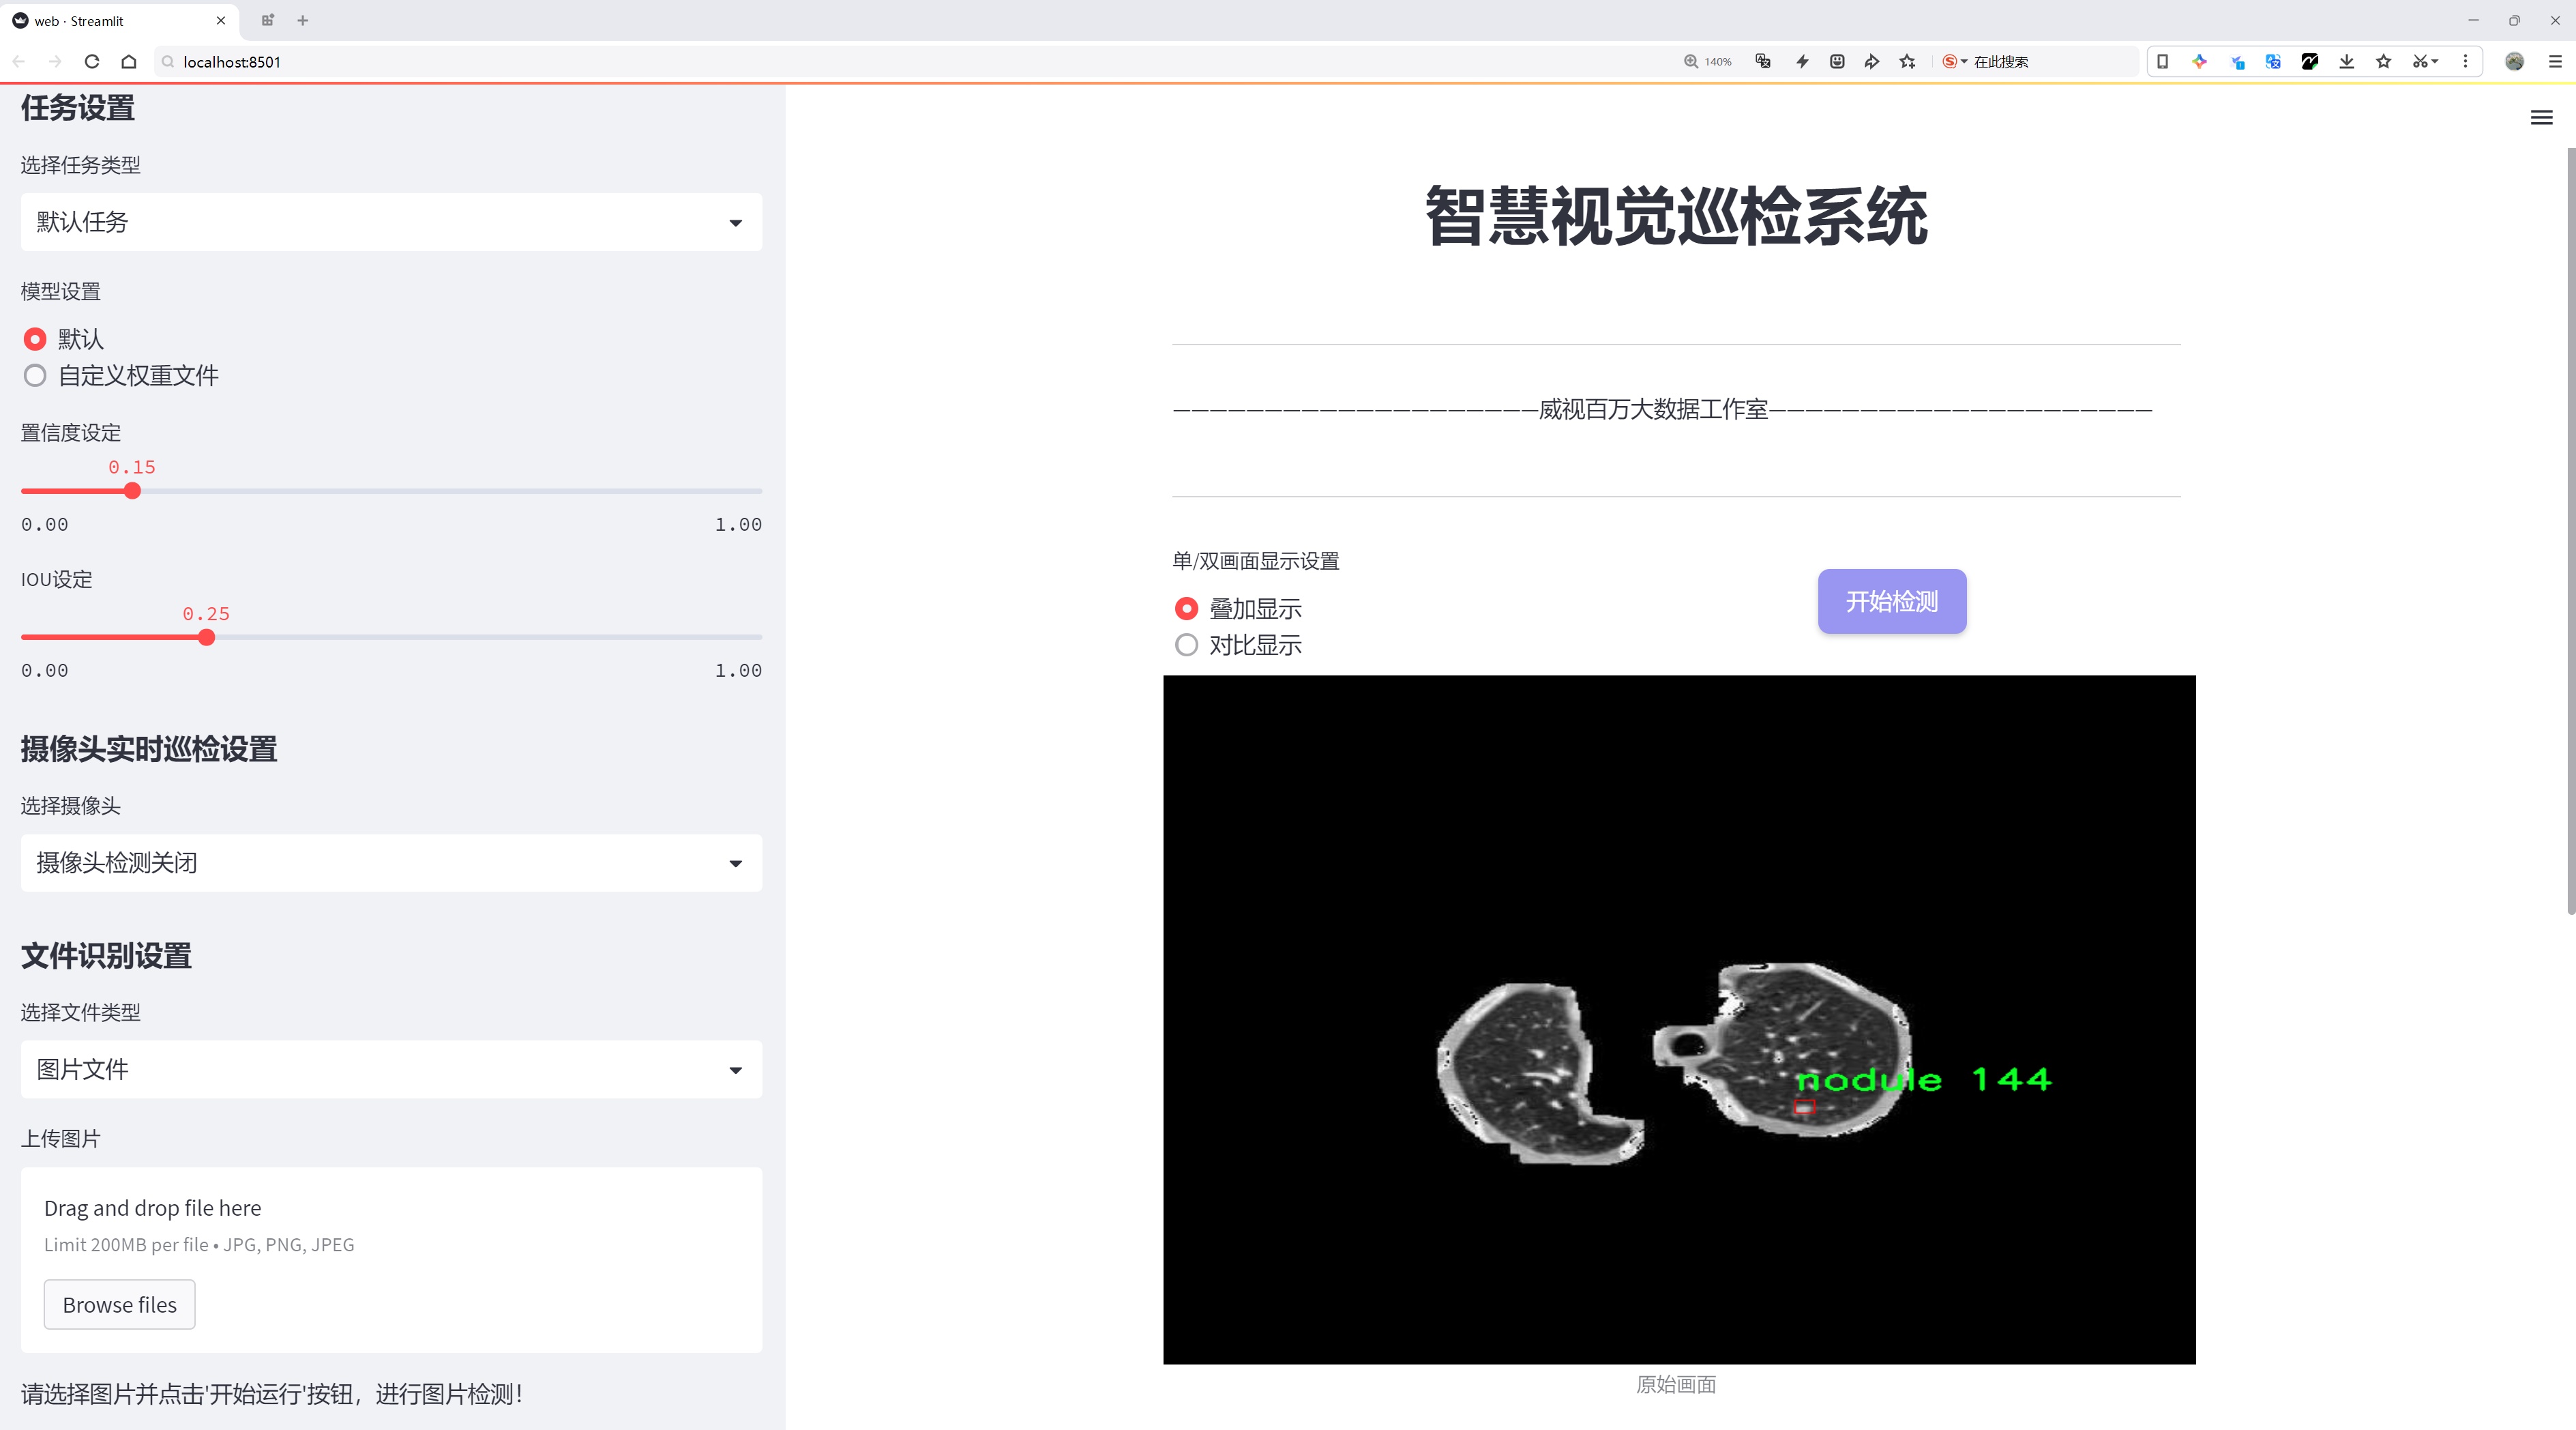Expand the '默认任务' task type dropdown

[391, 222]
